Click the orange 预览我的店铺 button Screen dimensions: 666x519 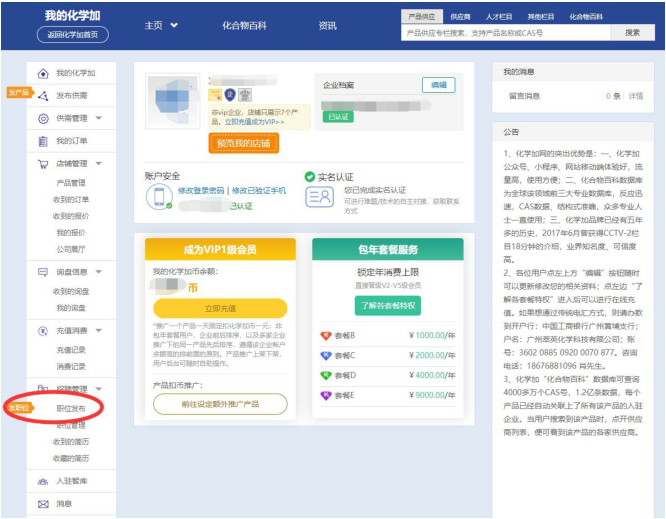[244, 143]
